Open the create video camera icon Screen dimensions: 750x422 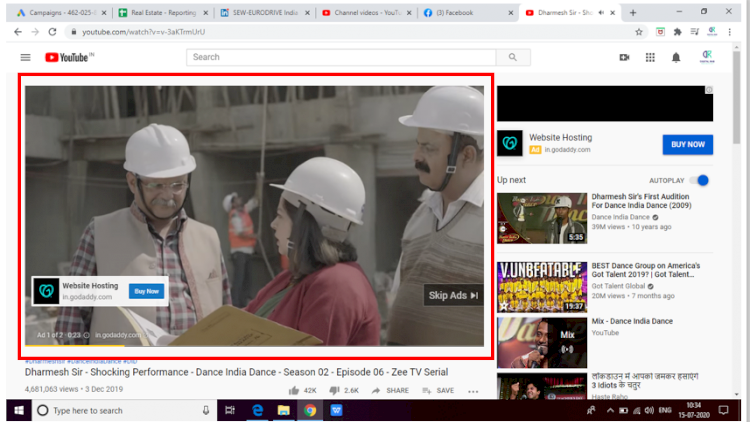624,58
